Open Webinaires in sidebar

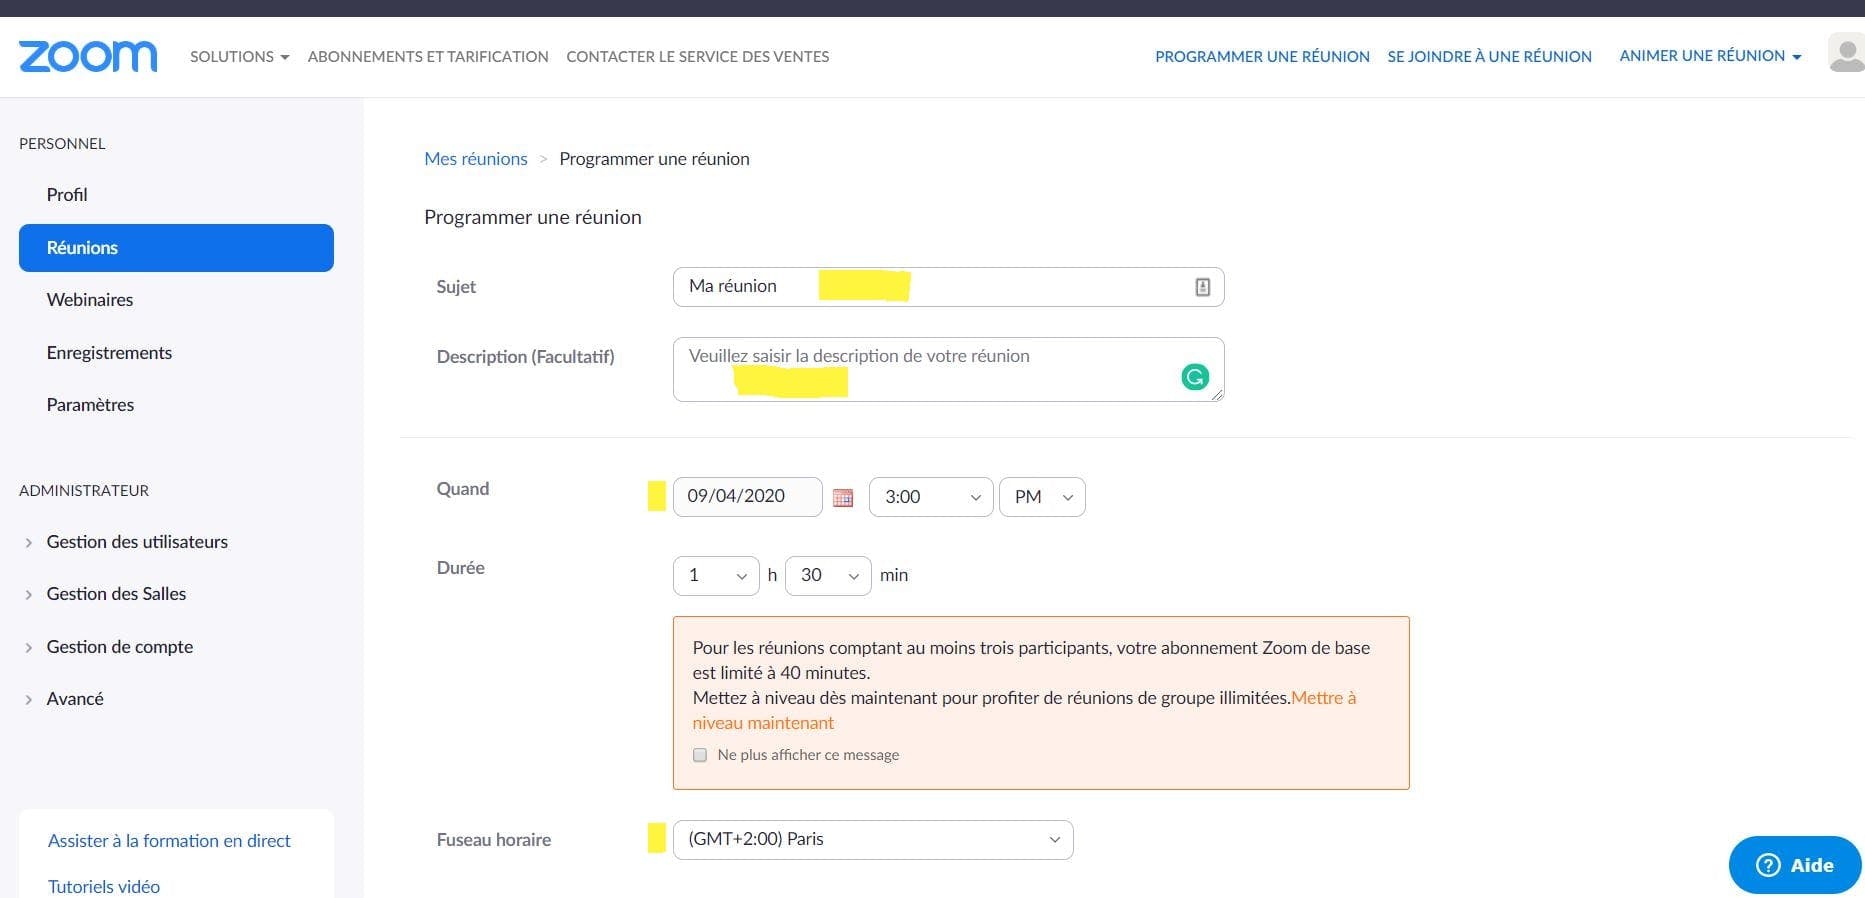point(90,300)
